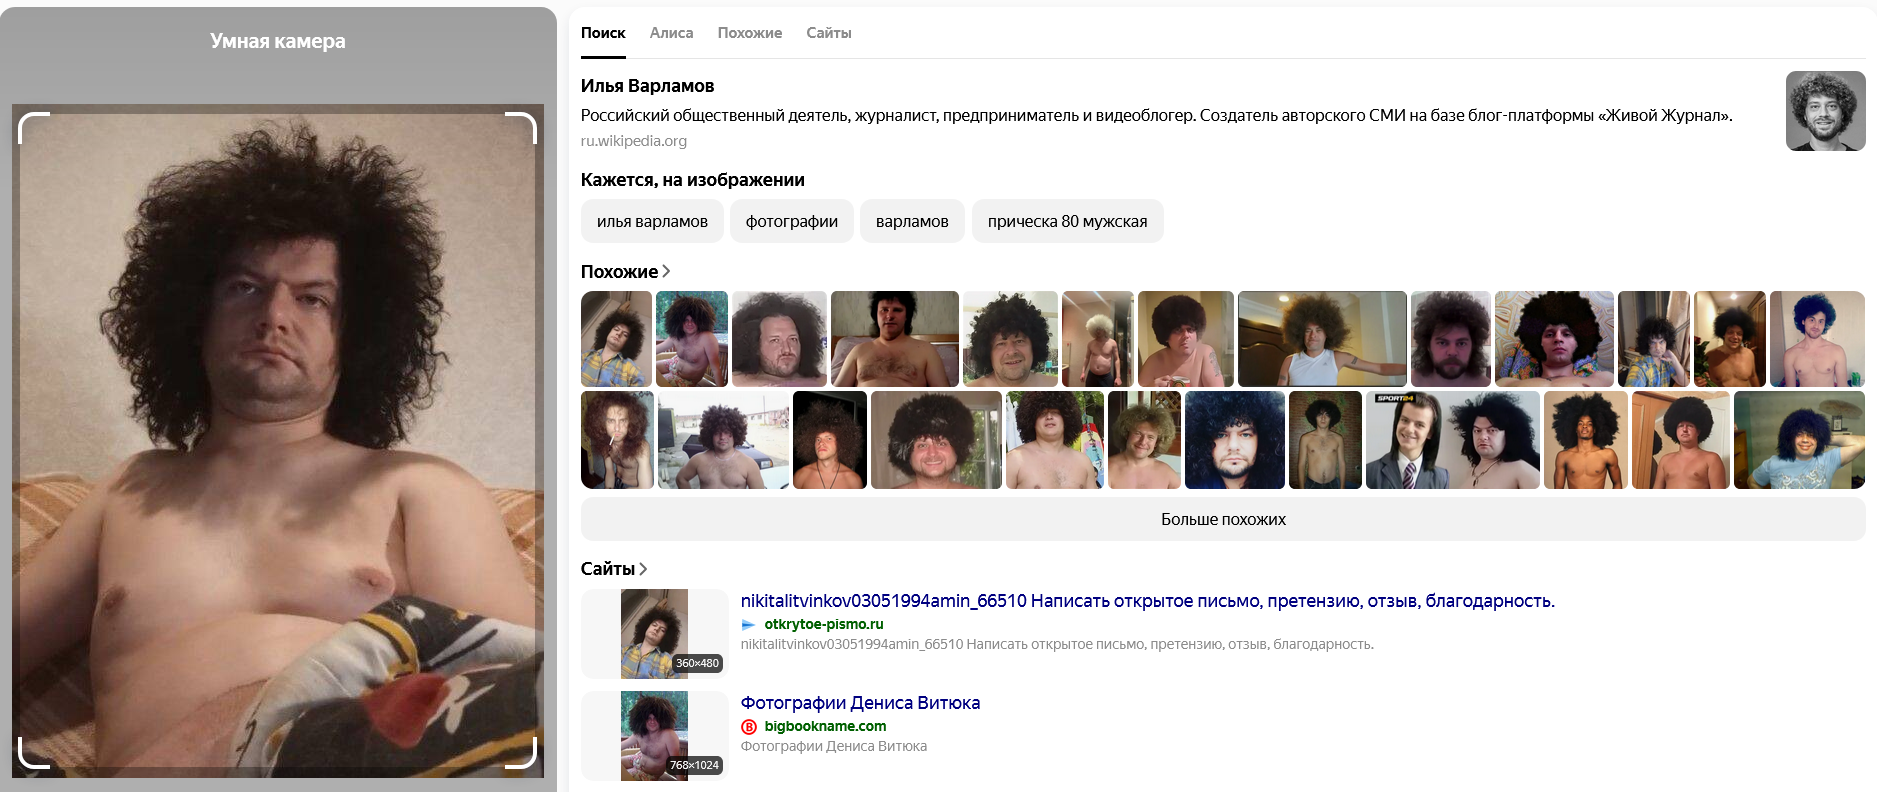Select the snippet text under the otkrytoe-pismo.ru result
This screenshot has width=1877, height=792.
(x=1057, y=644)
